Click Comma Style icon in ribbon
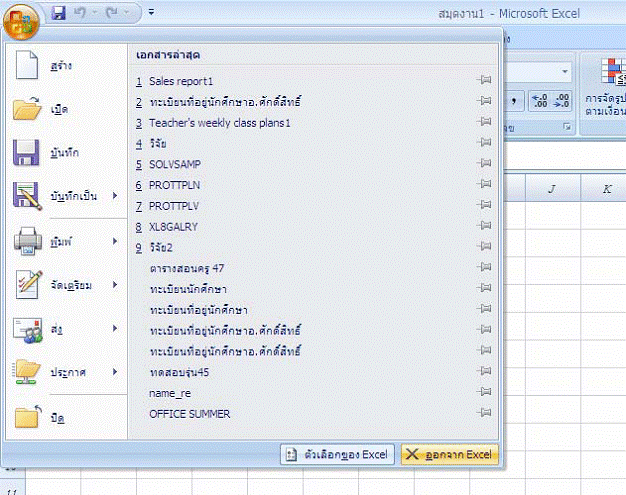Screen dimensions: 626x495 514,101
